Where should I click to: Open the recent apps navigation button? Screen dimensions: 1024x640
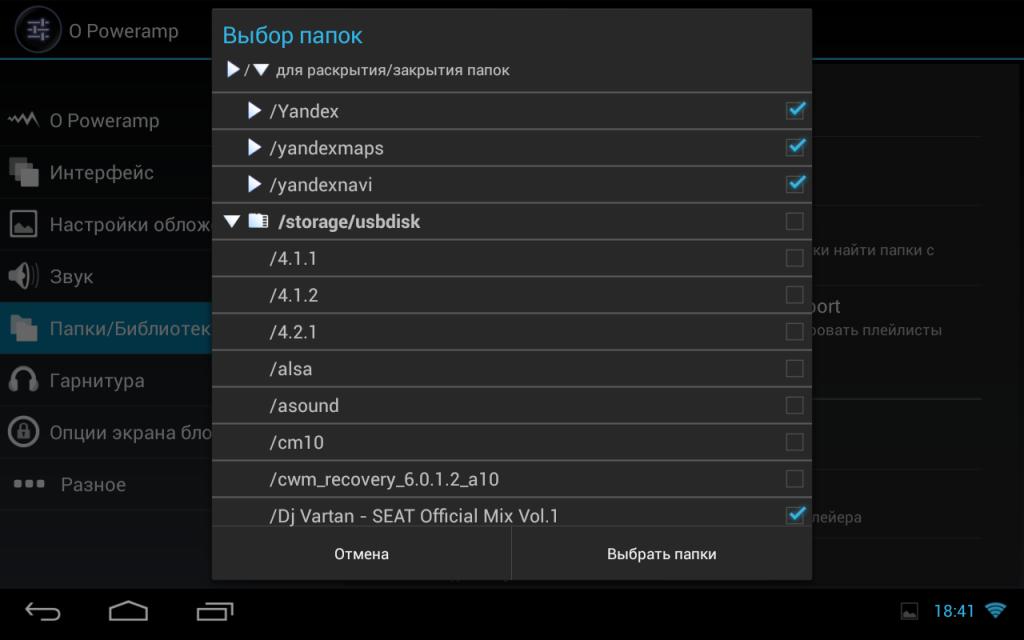coord(215,611)
